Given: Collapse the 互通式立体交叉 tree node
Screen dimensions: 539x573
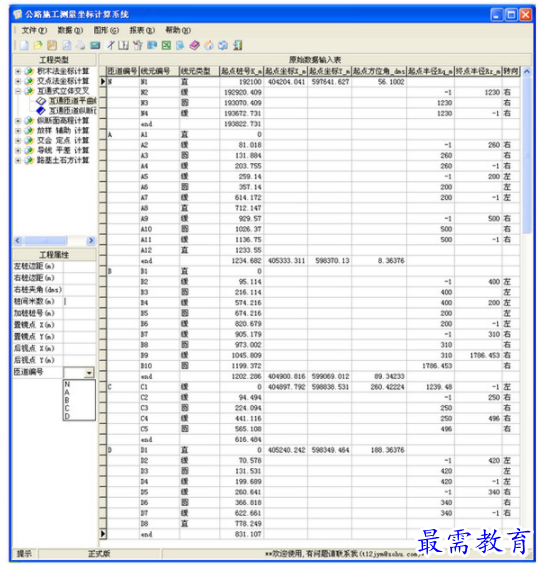Looking at the screenshot, I should (x=18, y=91).
